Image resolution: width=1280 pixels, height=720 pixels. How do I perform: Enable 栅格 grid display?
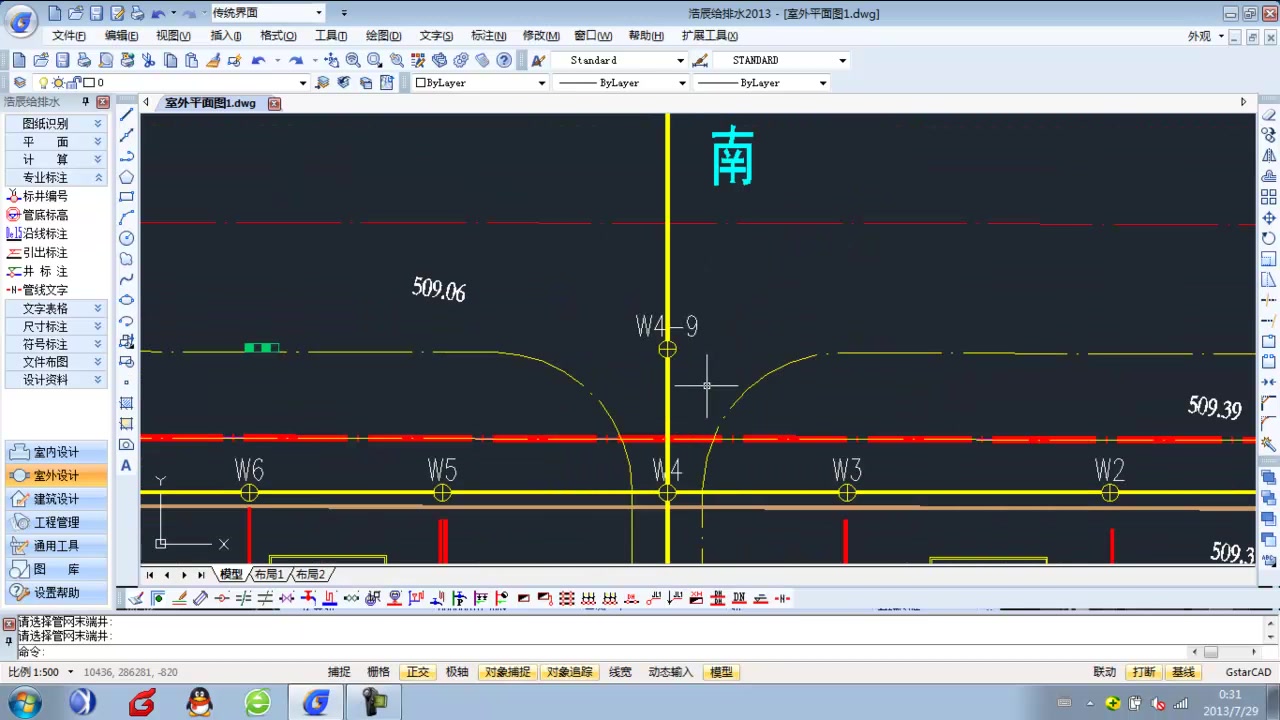[378, 671]
